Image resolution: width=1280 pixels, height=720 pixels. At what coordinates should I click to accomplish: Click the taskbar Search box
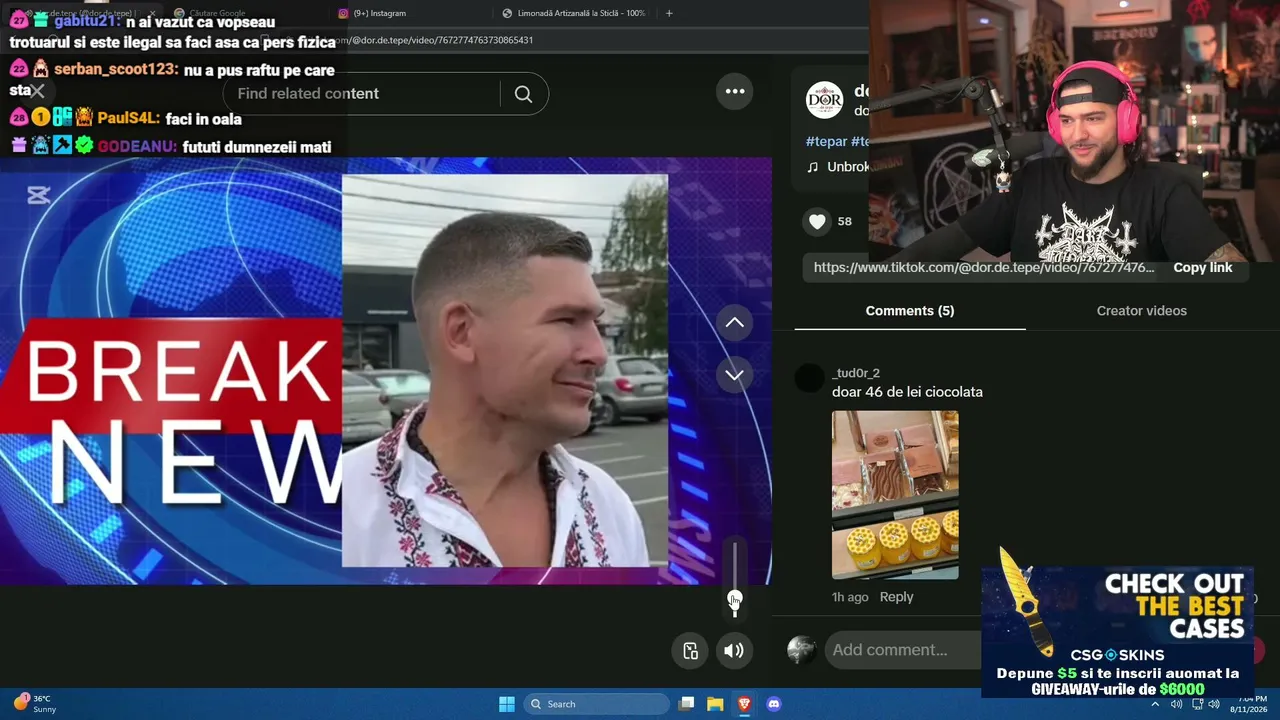click(597, 704)
